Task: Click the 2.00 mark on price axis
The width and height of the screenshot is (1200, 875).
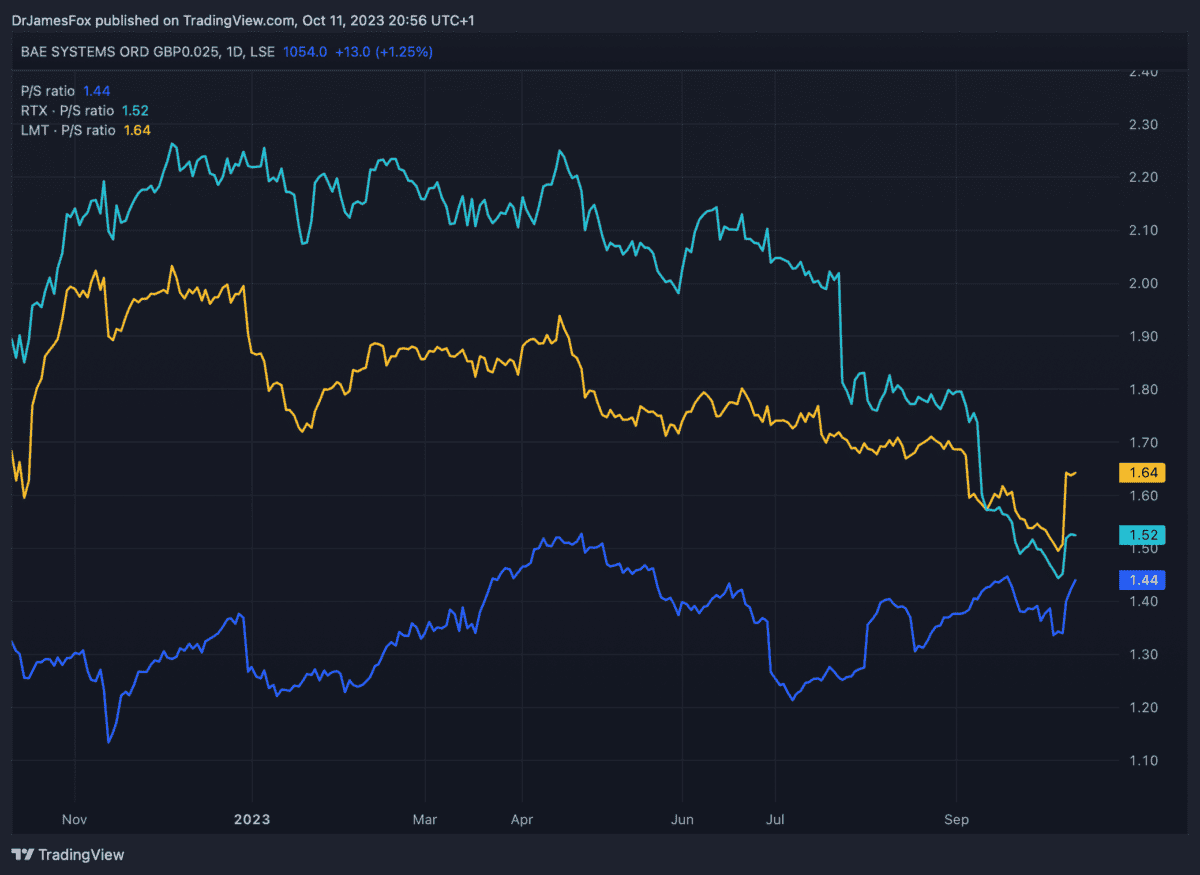Action: (x=1142, y=283)
